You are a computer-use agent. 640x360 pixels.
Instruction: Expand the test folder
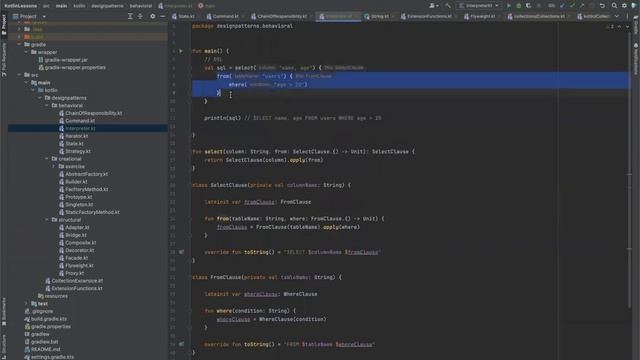pos(26,303)
